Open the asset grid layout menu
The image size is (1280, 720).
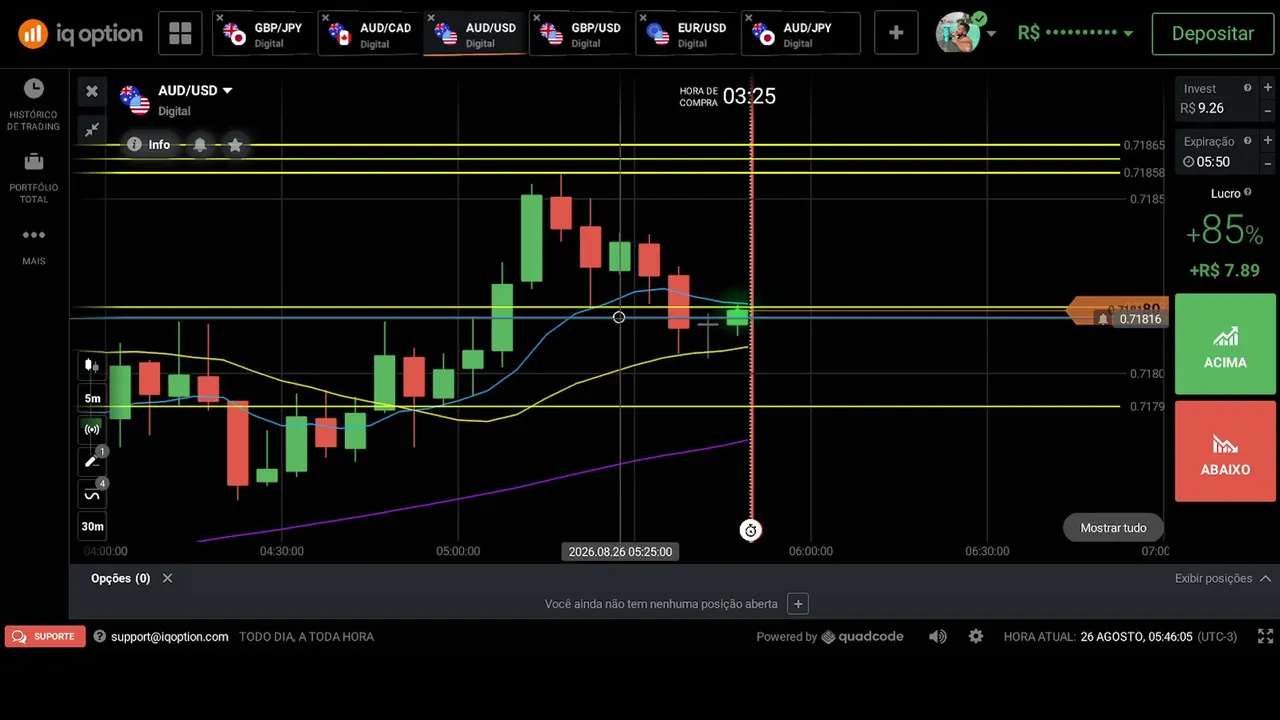pyautogui.click(x=180, y=33)
